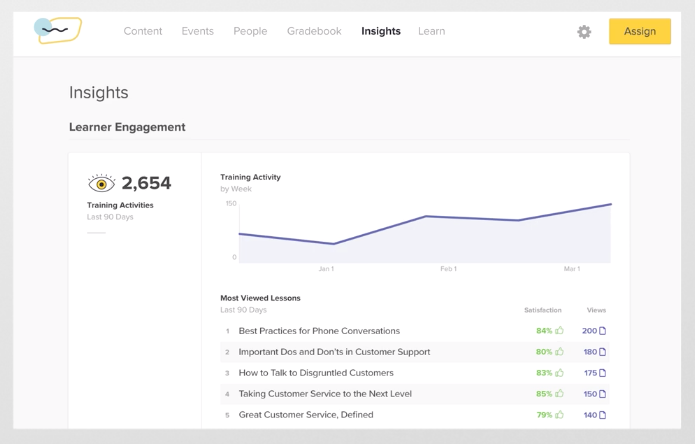Image resolution: width=695 pixels, height=444 pixels.
Task: Click thumbs-up icon next to 83%
Action: pos(559,373)
